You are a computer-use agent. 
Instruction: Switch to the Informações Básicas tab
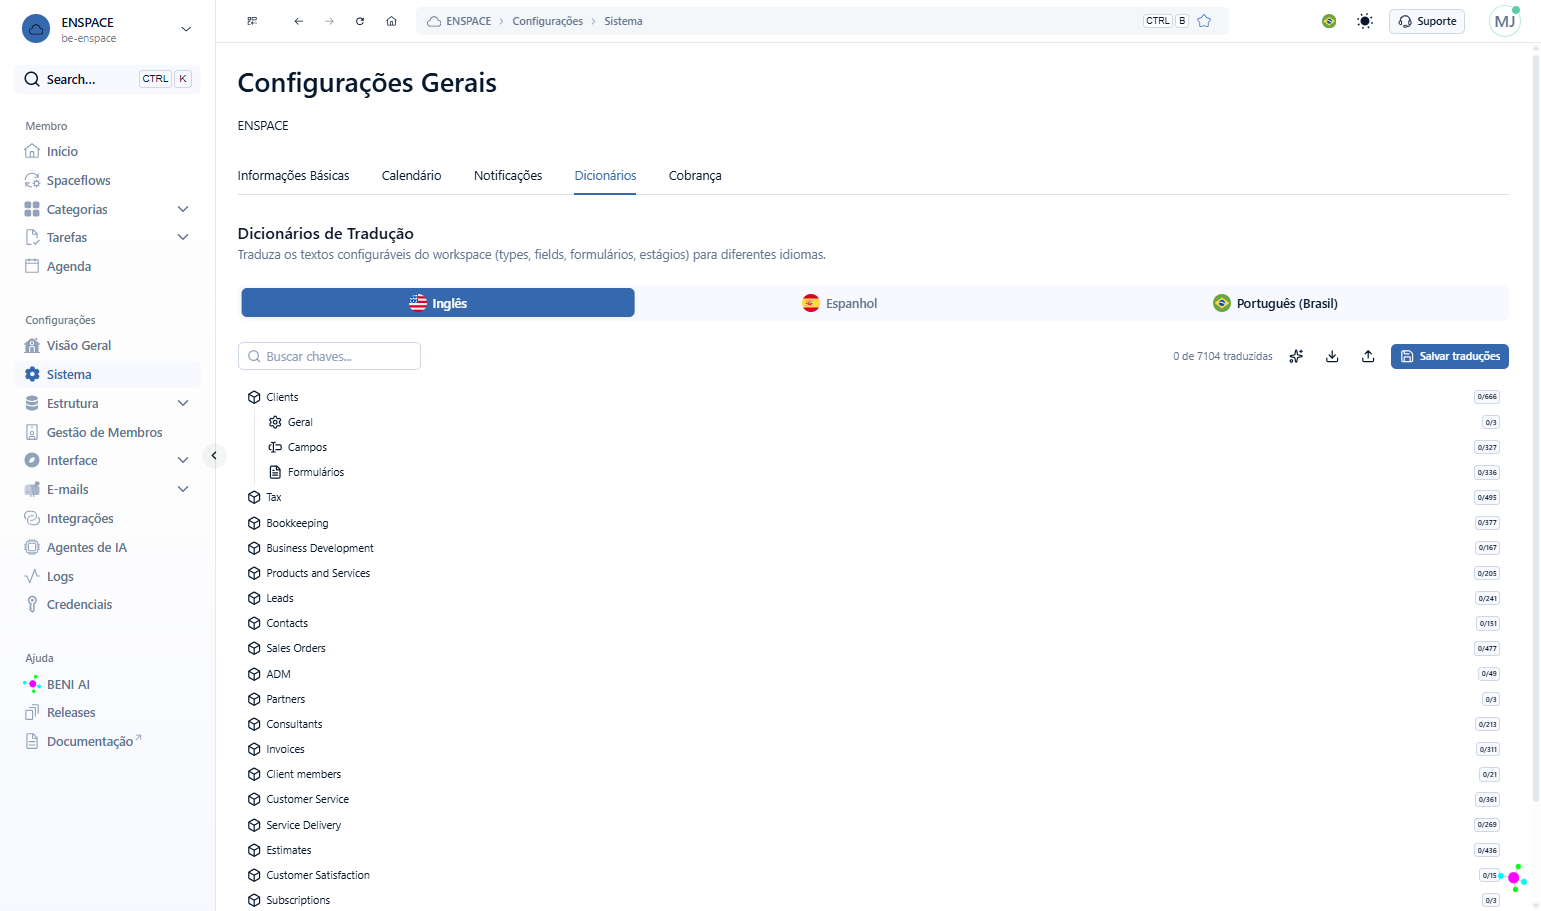coord(293,176)
